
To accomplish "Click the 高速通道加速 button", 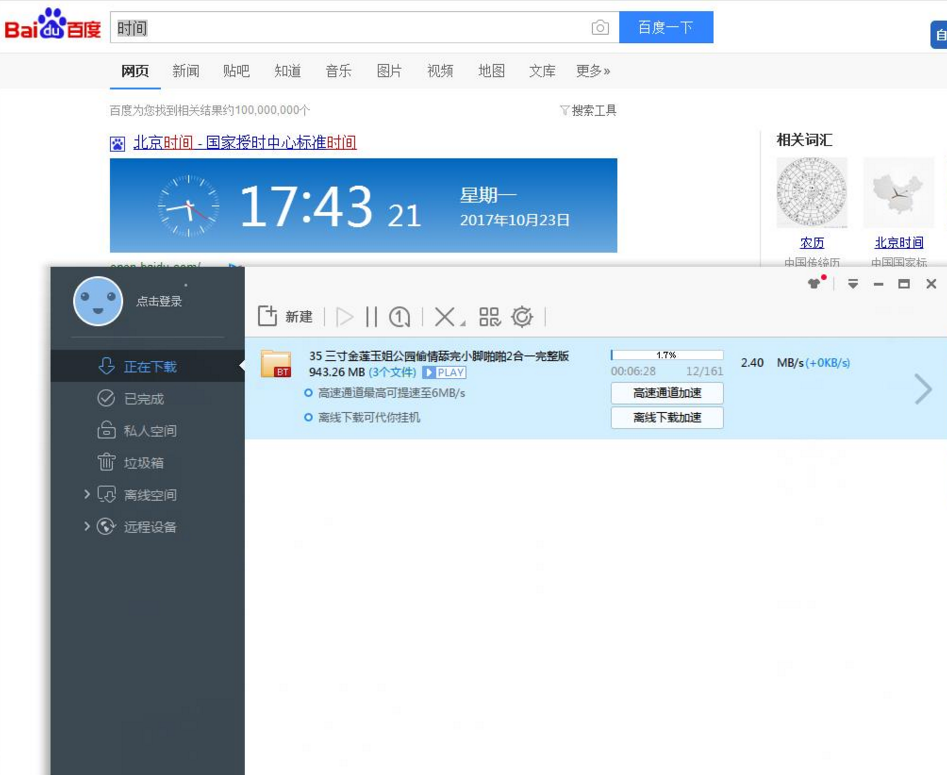I will (x=667, y=393).
